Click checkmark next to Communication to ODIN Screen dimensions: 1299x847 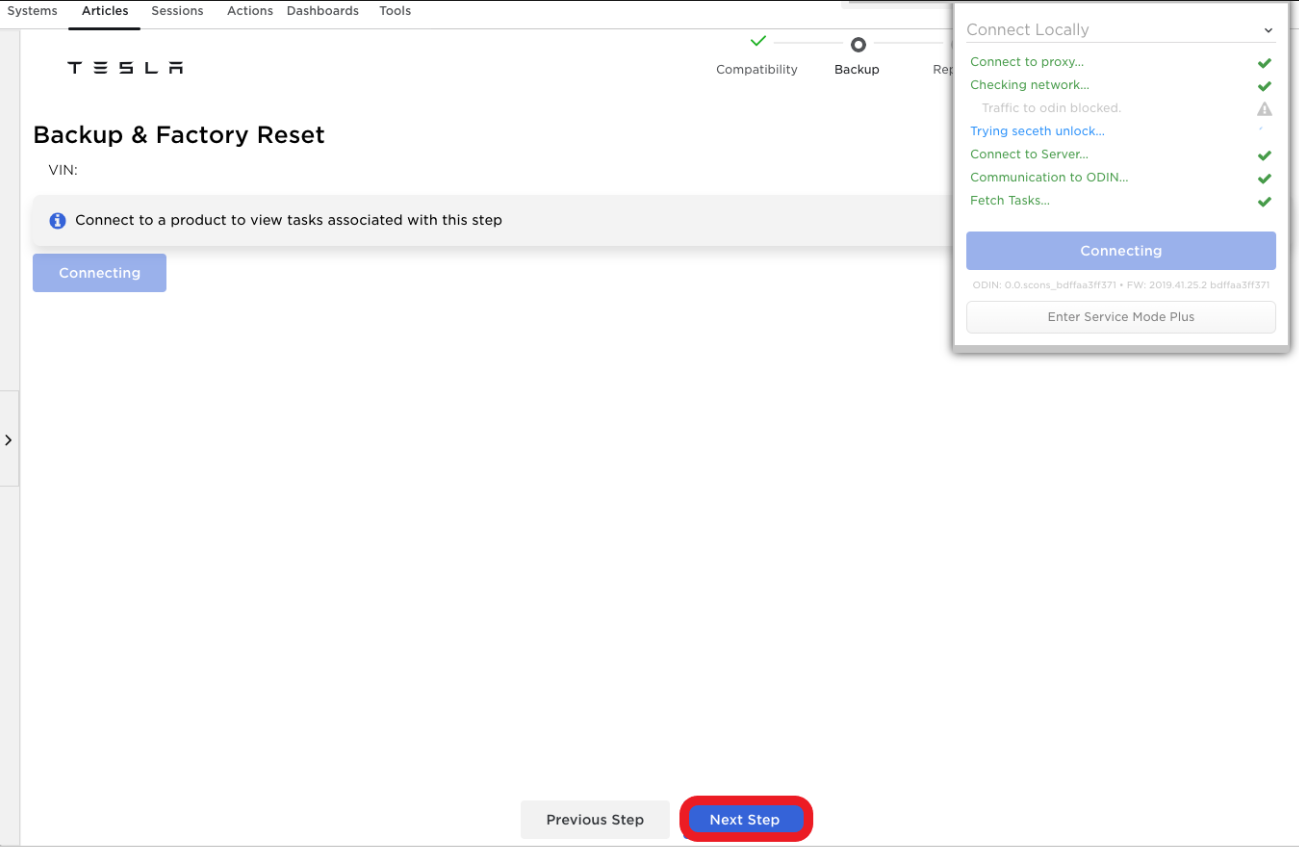(x=1264, y=179)
